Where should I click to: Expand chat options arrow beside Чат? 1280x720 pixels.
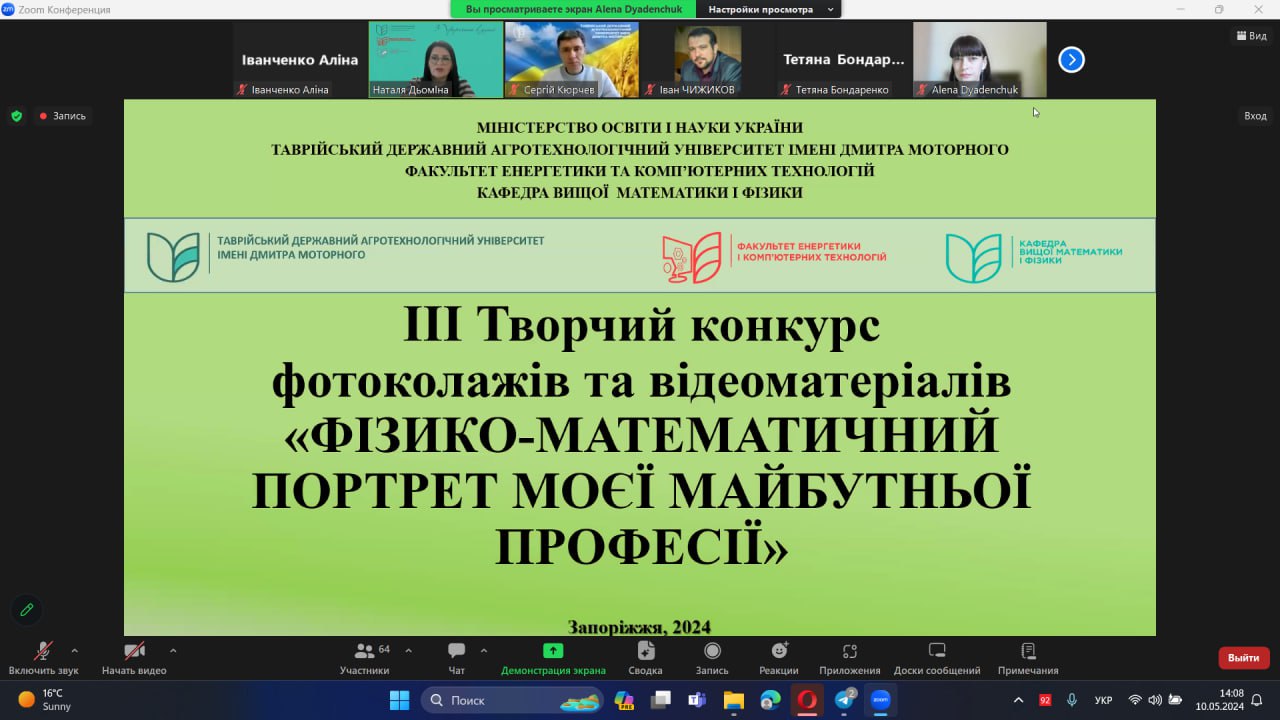coord(484,650)
